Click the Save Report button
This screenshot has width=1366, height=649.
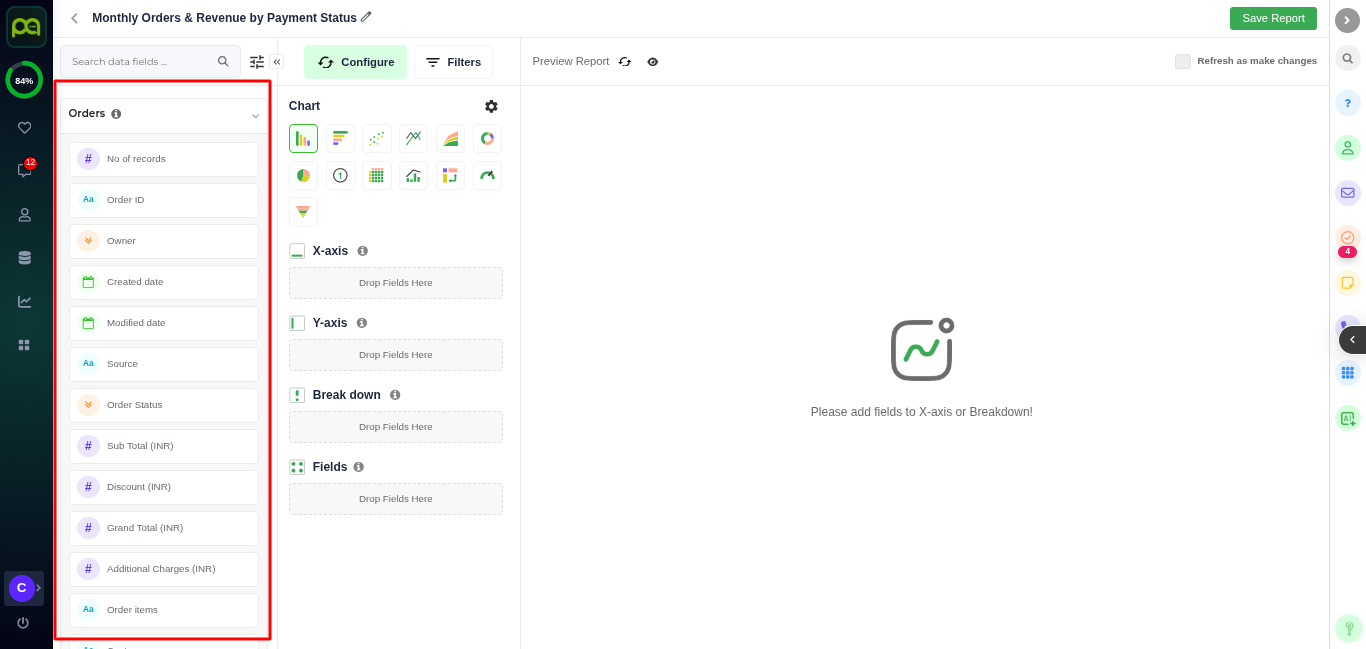(x=1273, y=18)
